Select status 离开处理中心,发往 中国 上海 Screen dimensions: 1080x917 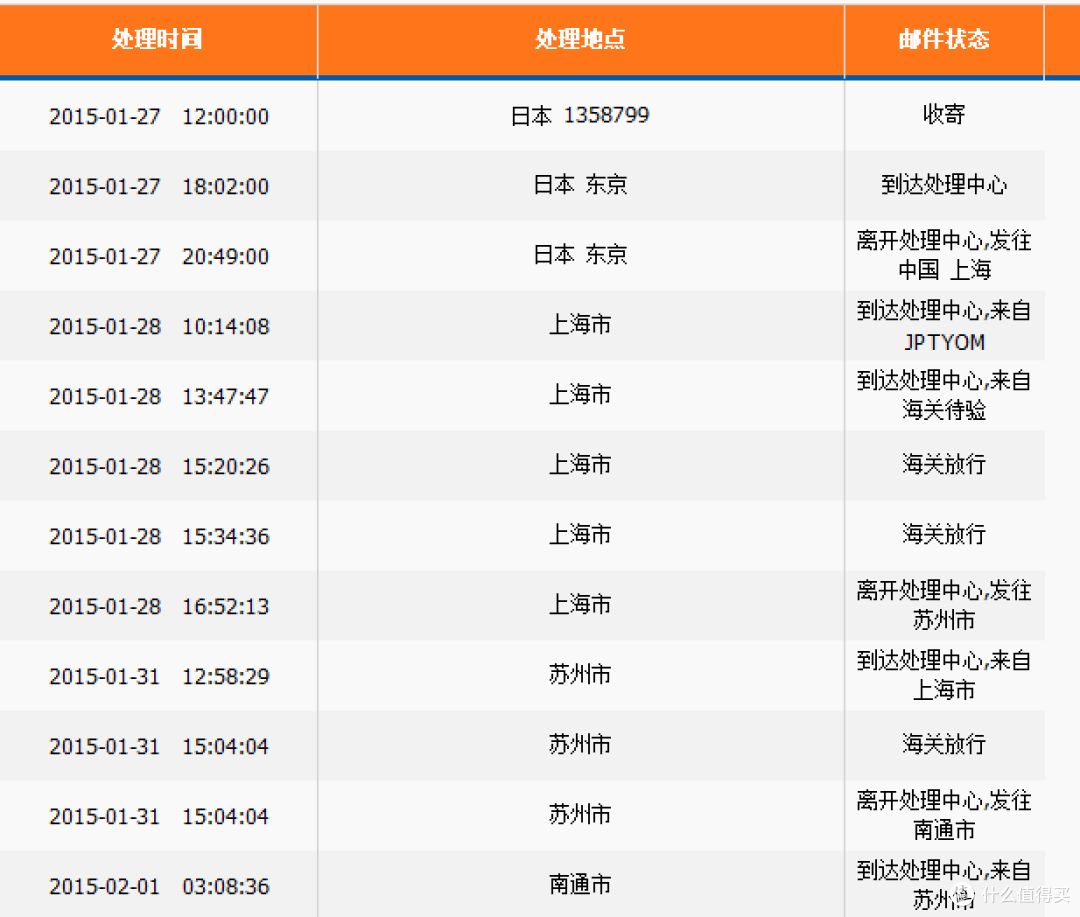pyautogui.click(x=944, y=255)
